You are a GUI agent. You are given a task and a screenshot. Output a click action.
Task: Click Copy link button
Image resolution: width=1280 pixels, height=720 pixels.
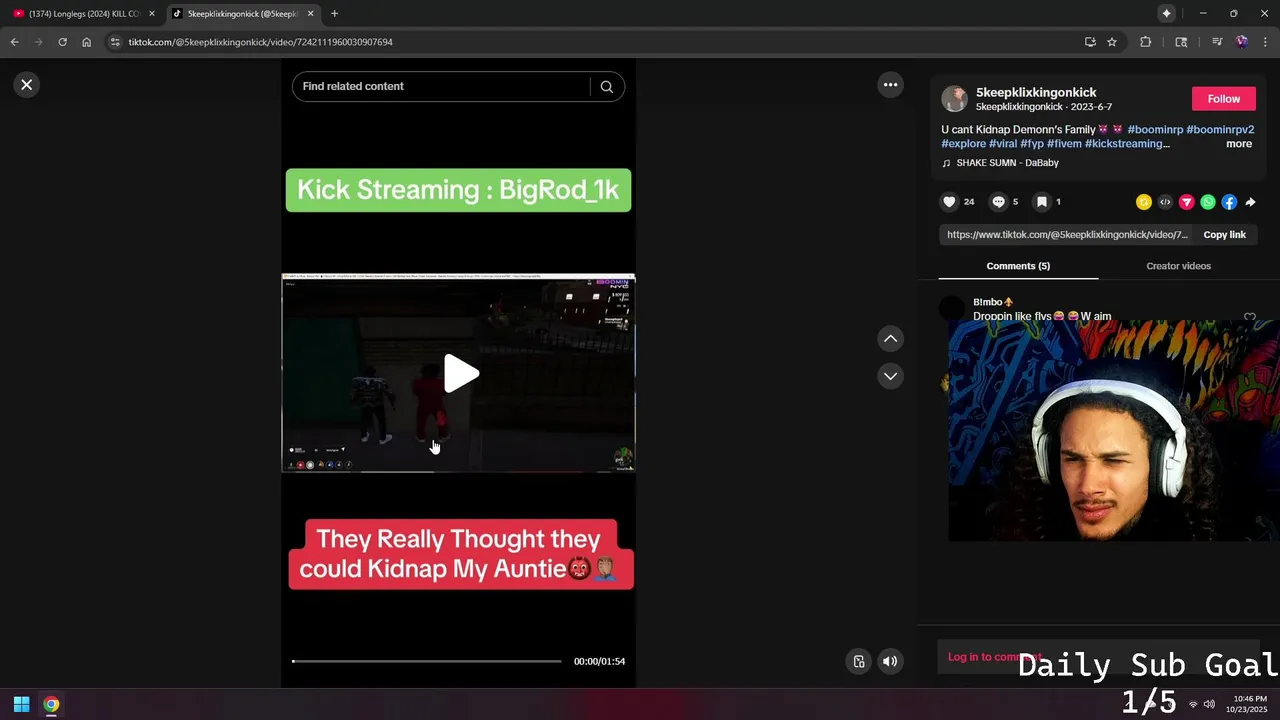coord(1224,235)
